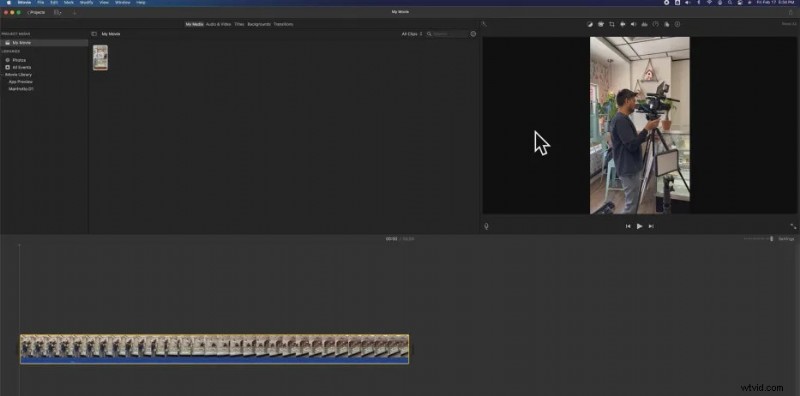
Task: Click the import media down-arrow icon
Action: 74,12
